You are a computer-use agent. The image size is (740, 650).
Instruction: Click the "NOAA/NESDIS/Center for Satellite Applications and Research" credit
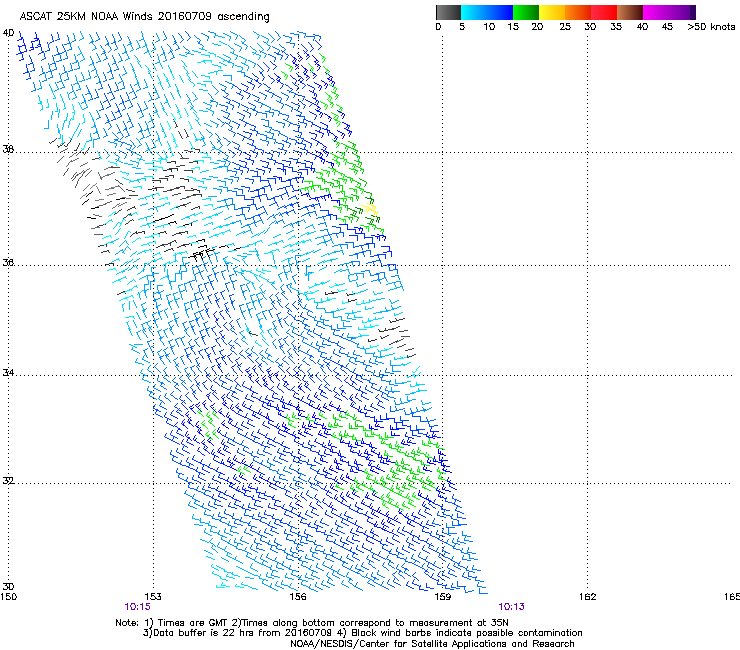pyautogui.click(x=432, y=644)
